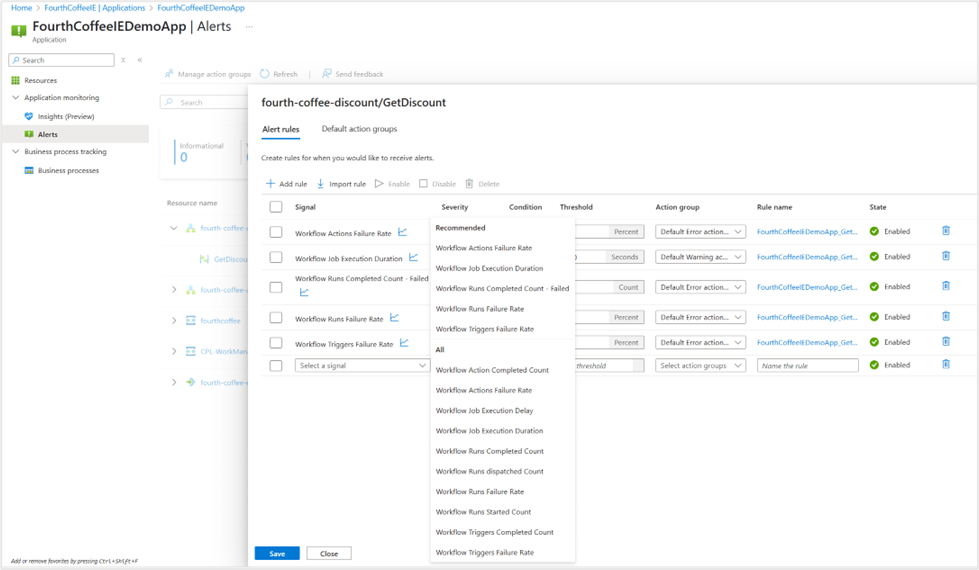Open the Select a signal dropdown

click(x=362, y=366)
